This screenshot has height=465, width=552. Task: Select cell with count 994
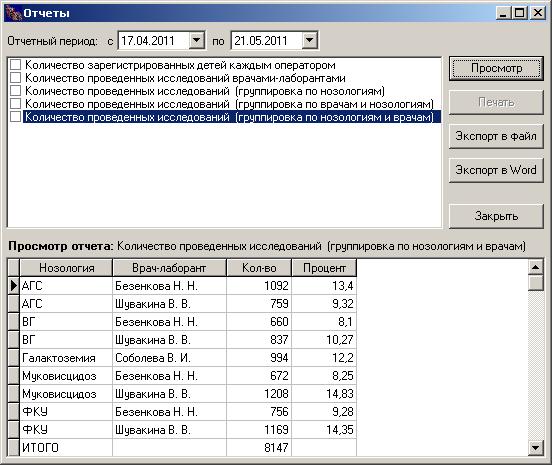[259, 358]
